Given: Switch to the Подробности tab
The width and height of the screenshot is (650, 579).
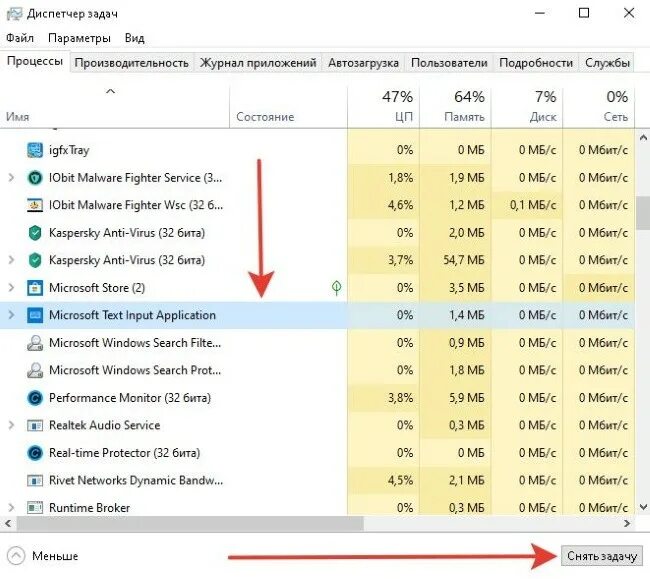Looking at the screenshot, I should [x=536, y=63].
